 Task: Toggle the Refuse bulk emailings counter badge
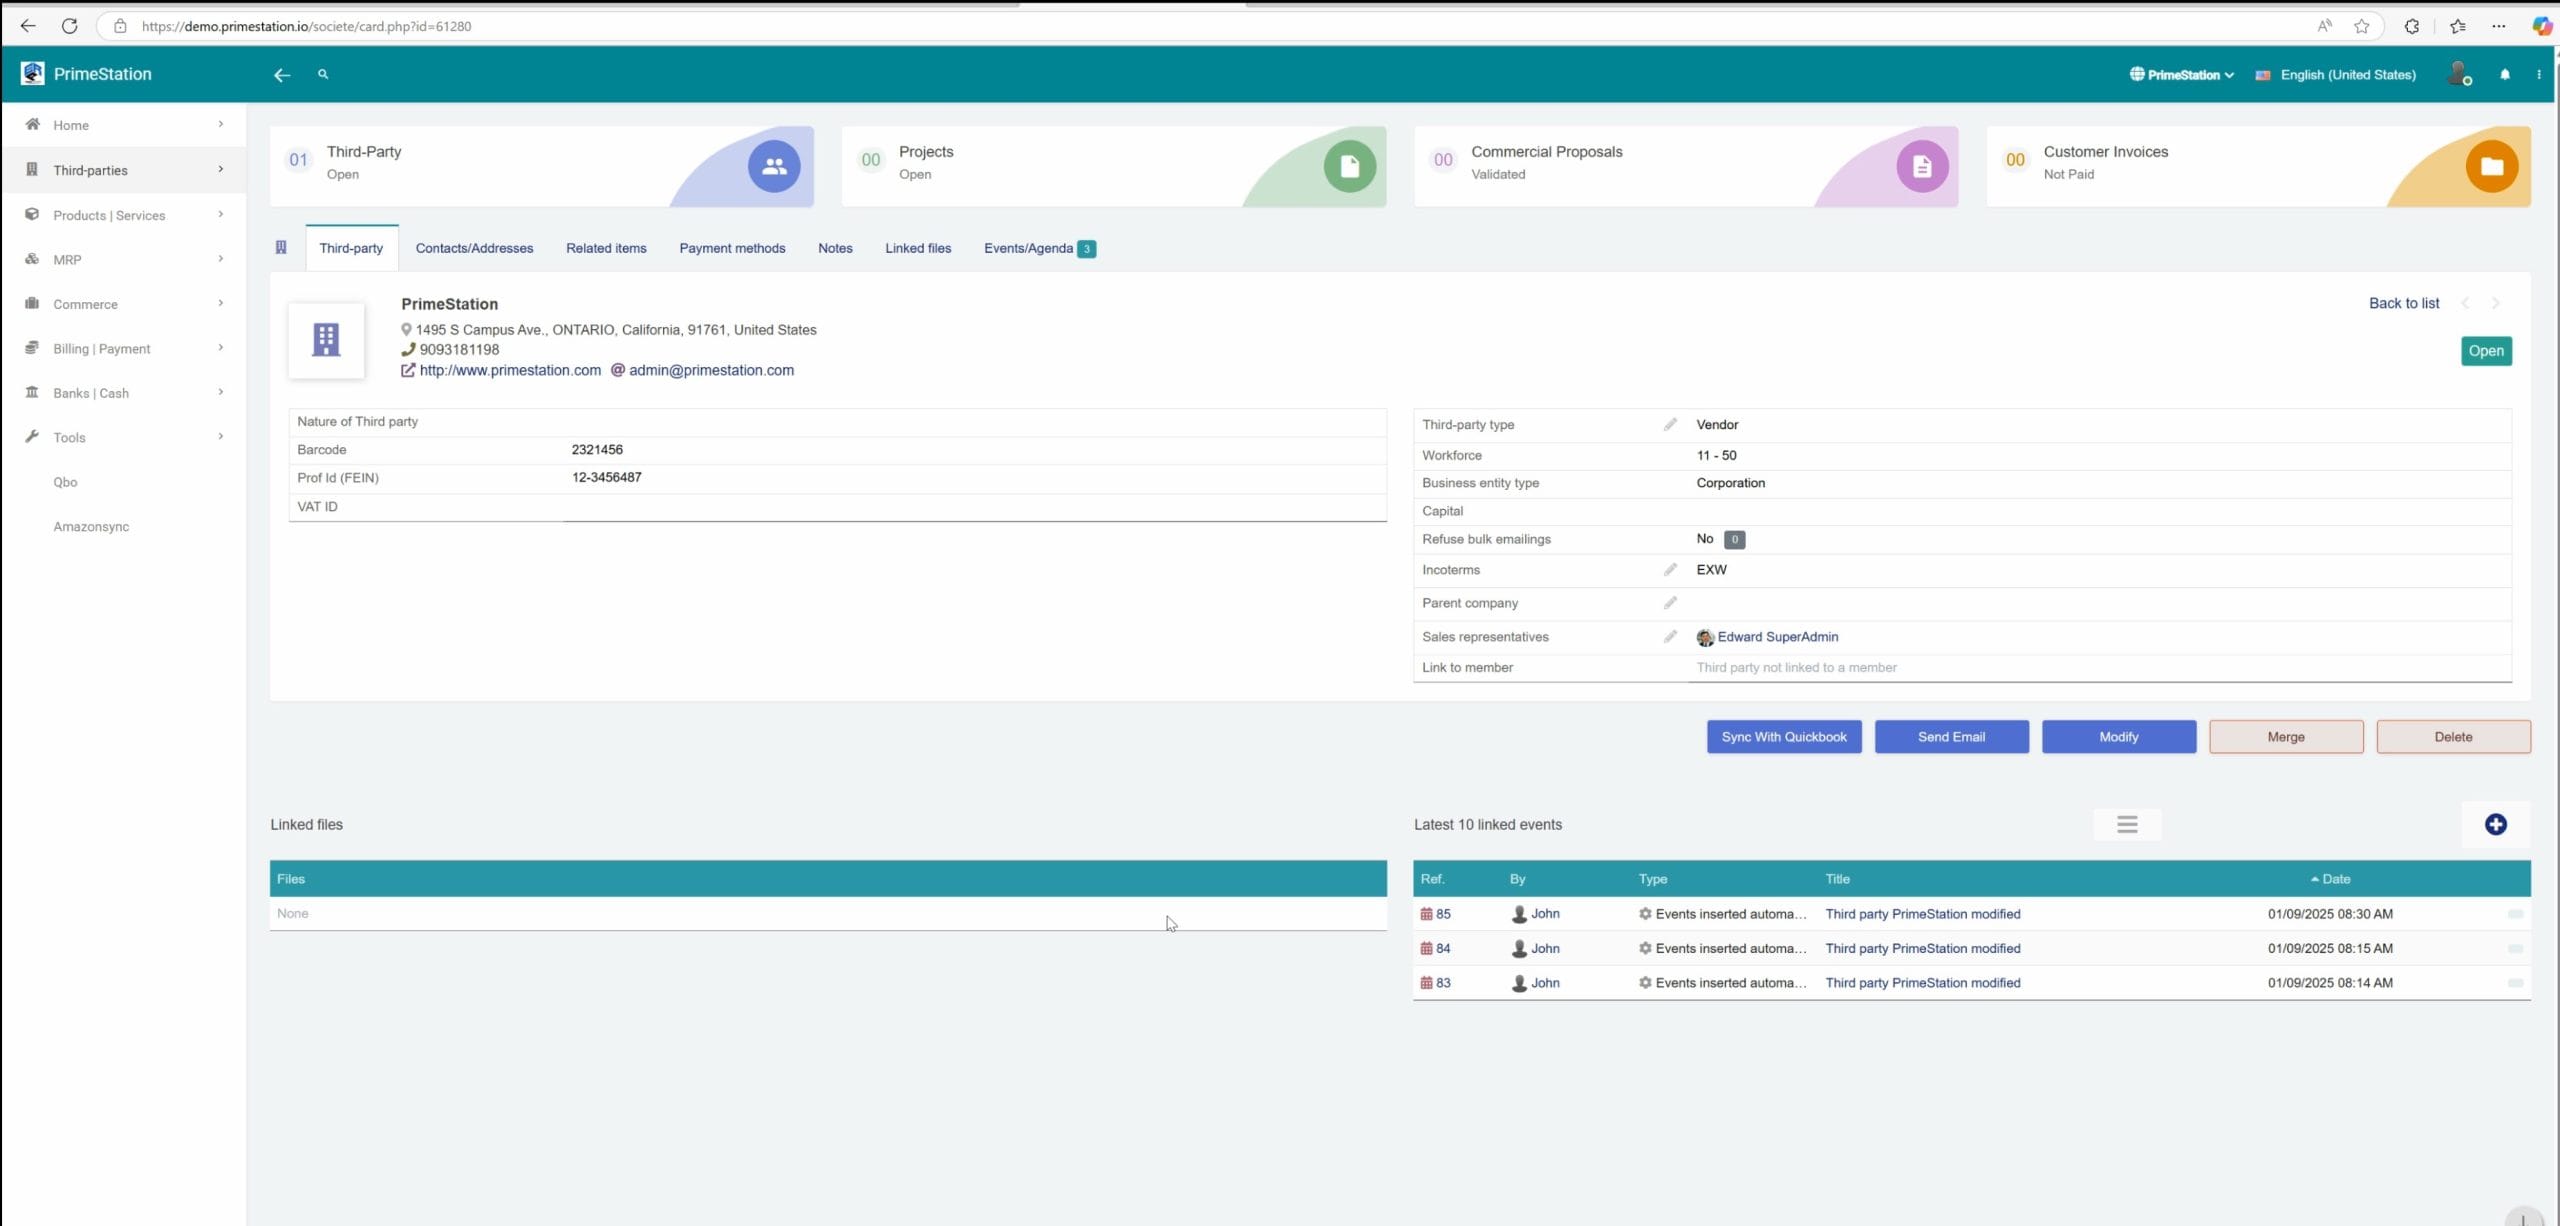click(x=1734, y=539)
